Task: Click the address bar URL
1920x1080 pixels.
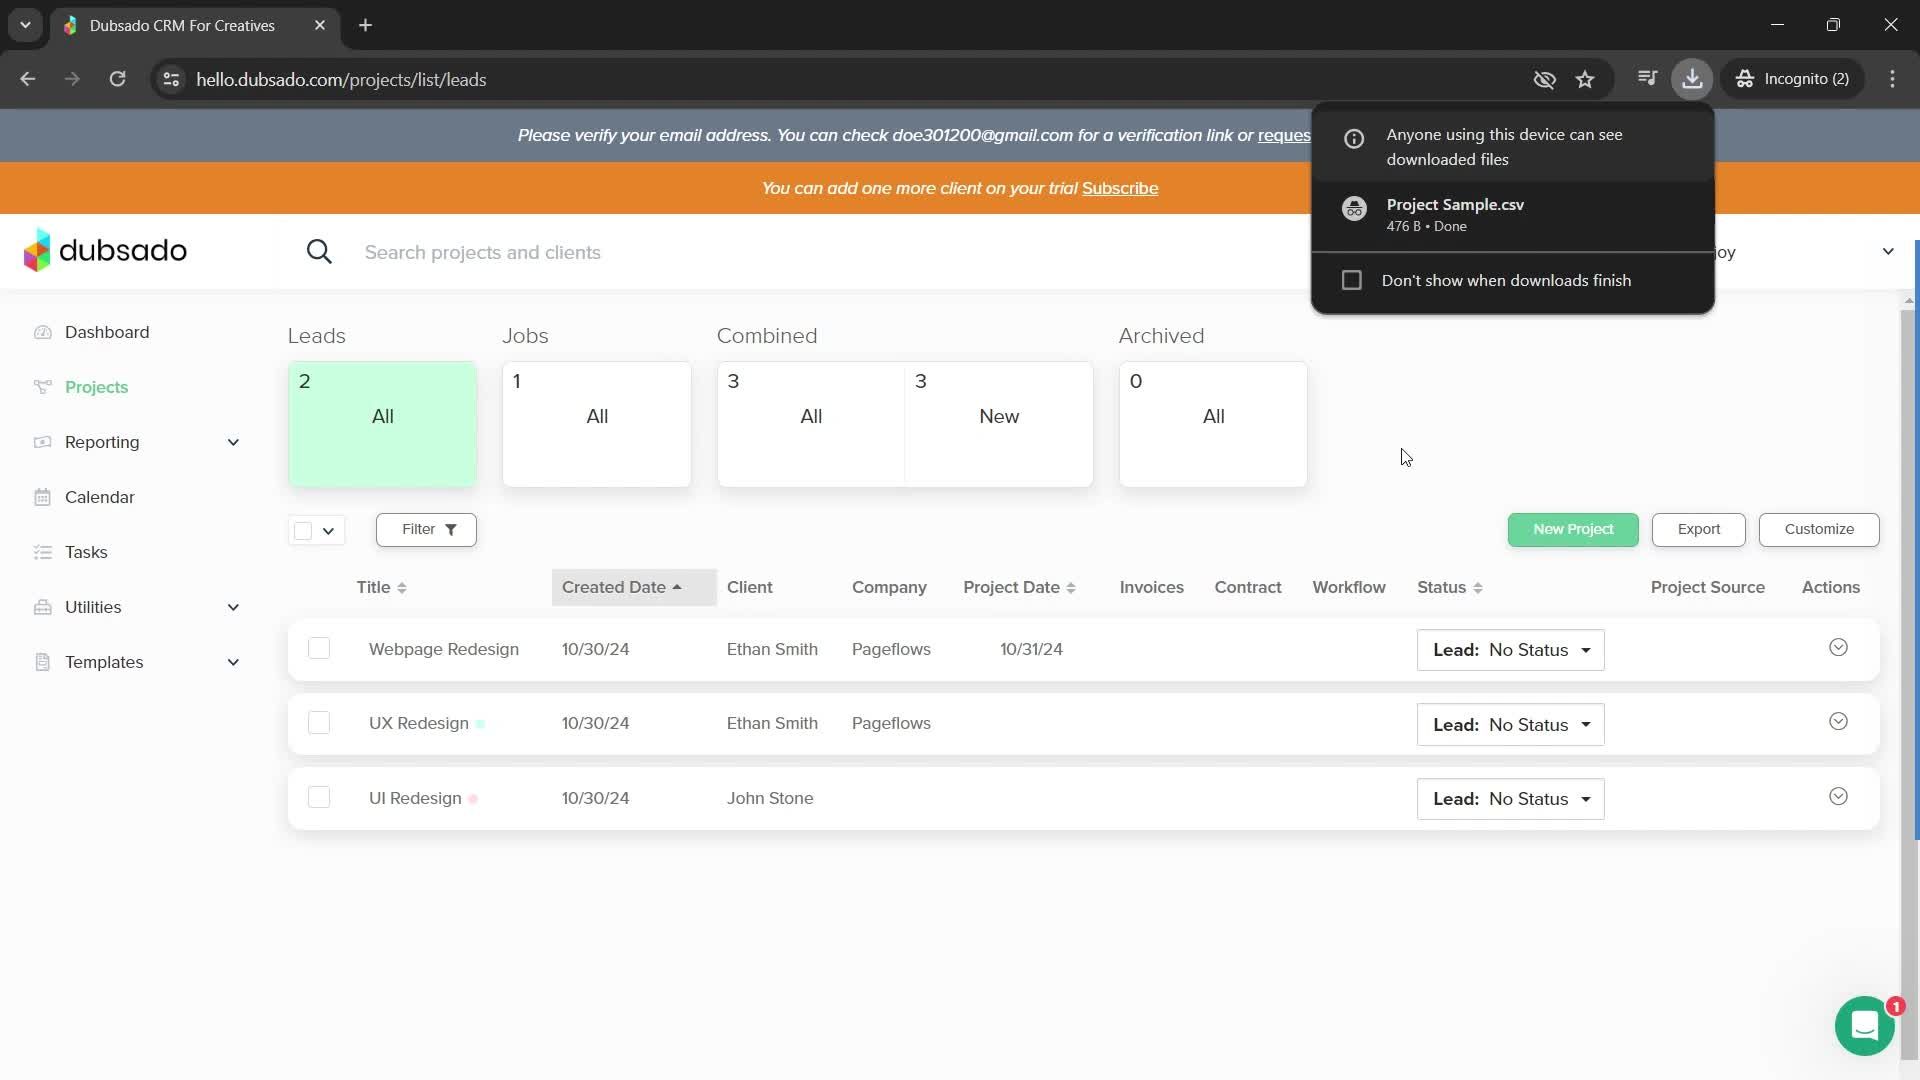Action: tap(341, 79)
